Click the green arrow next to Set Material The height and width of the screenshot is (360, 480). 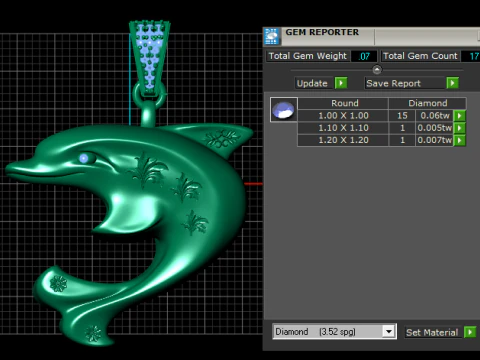[x=470, y=332]
